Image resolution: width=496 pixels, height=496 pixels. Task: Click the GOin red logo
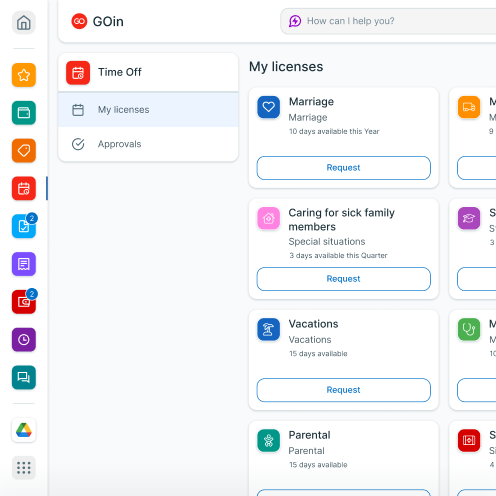79,21
